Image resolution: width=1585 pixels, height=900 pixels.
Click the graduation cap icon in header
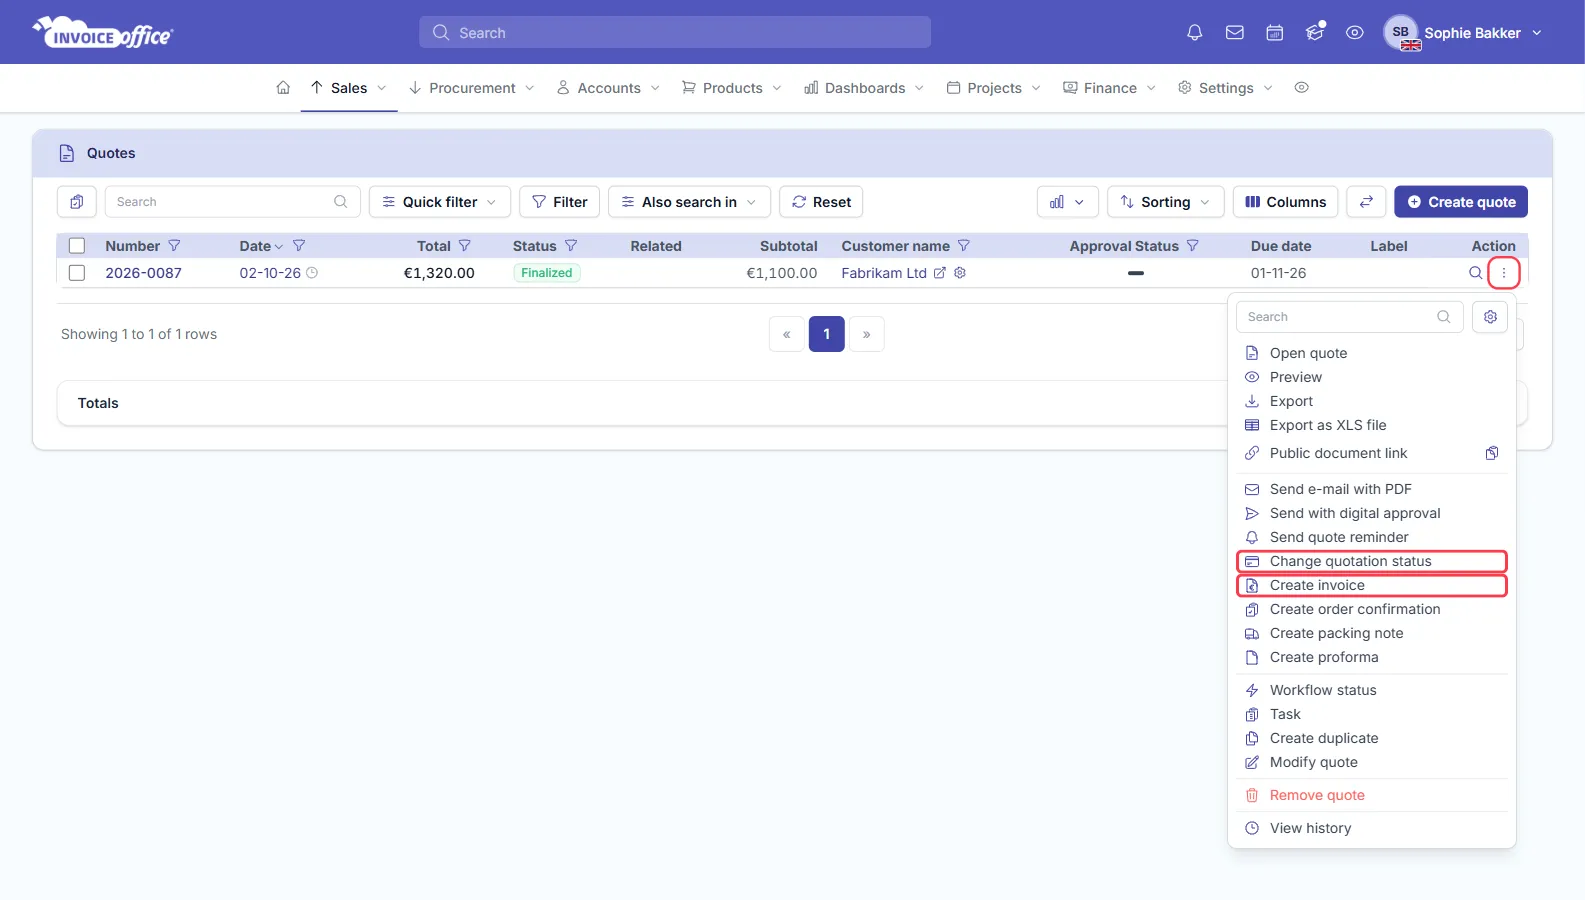click(x=1315, y=32)
